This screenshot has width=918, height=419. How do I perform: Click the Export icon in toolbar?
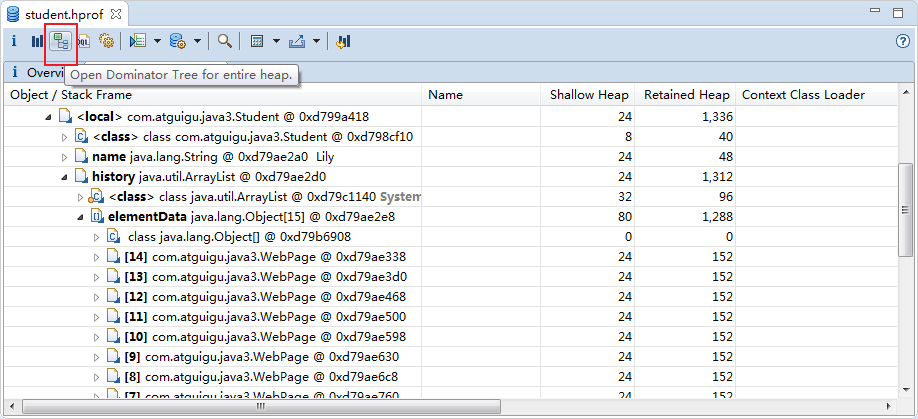point(297,41)
